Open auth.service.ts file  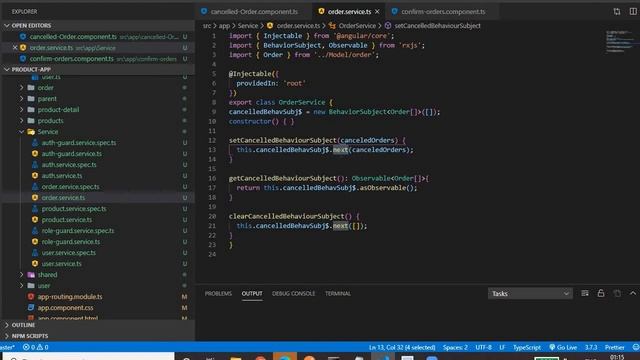62,176
